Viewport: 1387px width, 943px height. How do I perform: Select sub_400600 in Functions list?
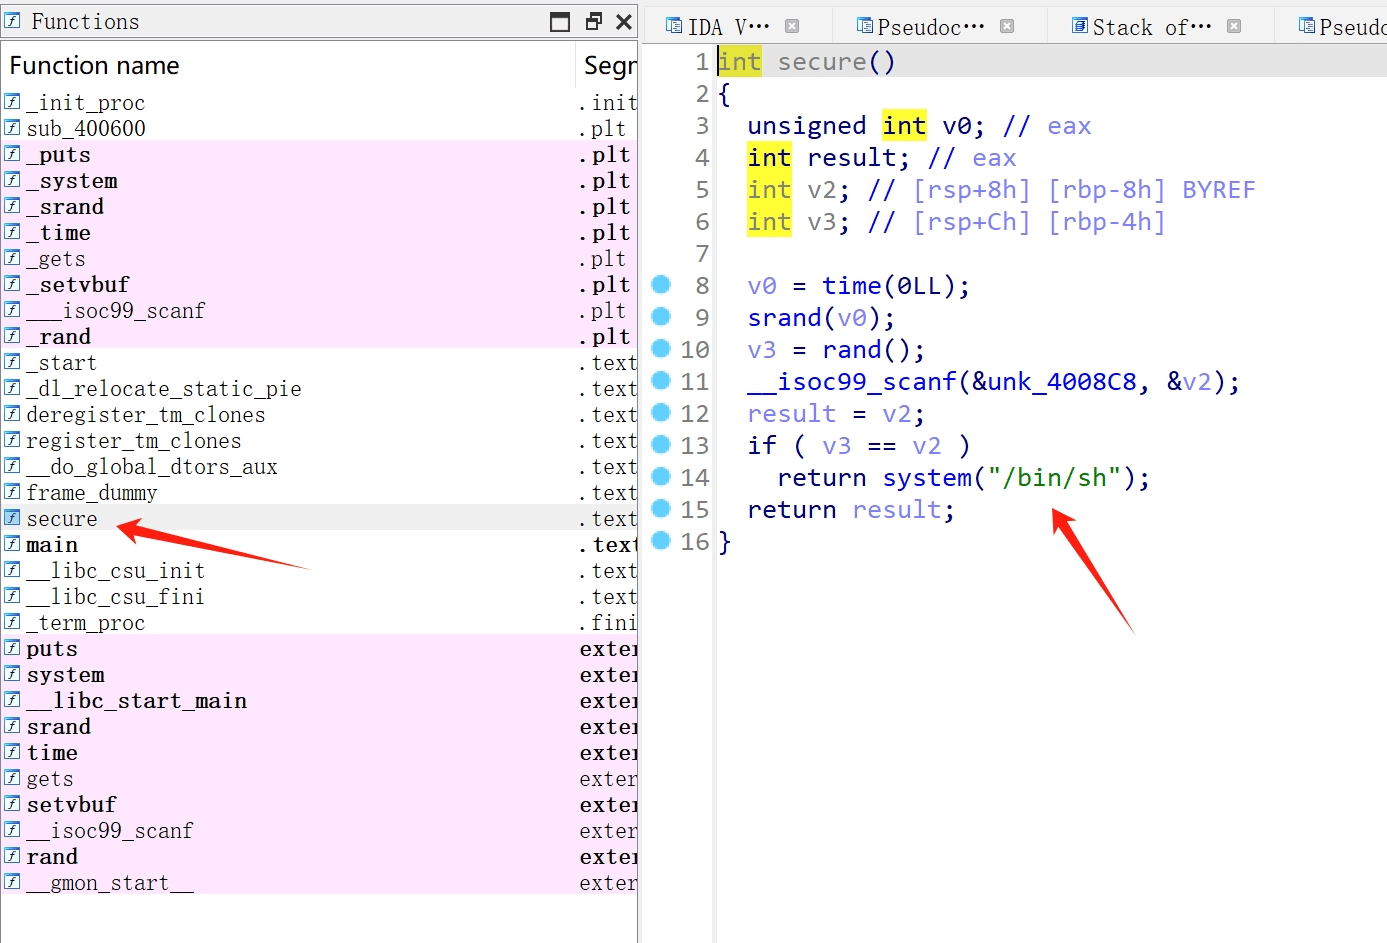tap(319, 128)
